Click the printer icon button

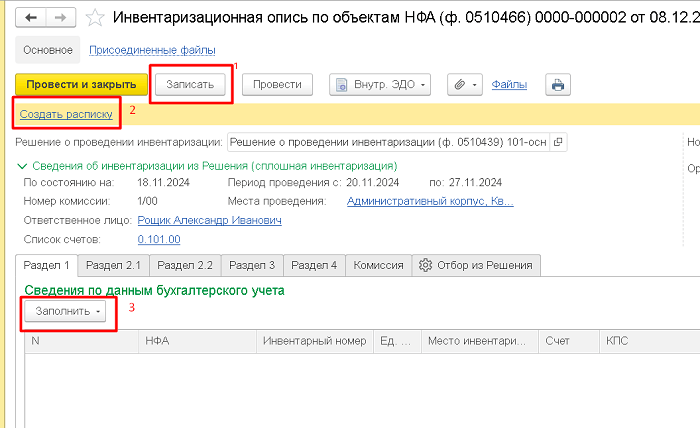tap(557, 85)
